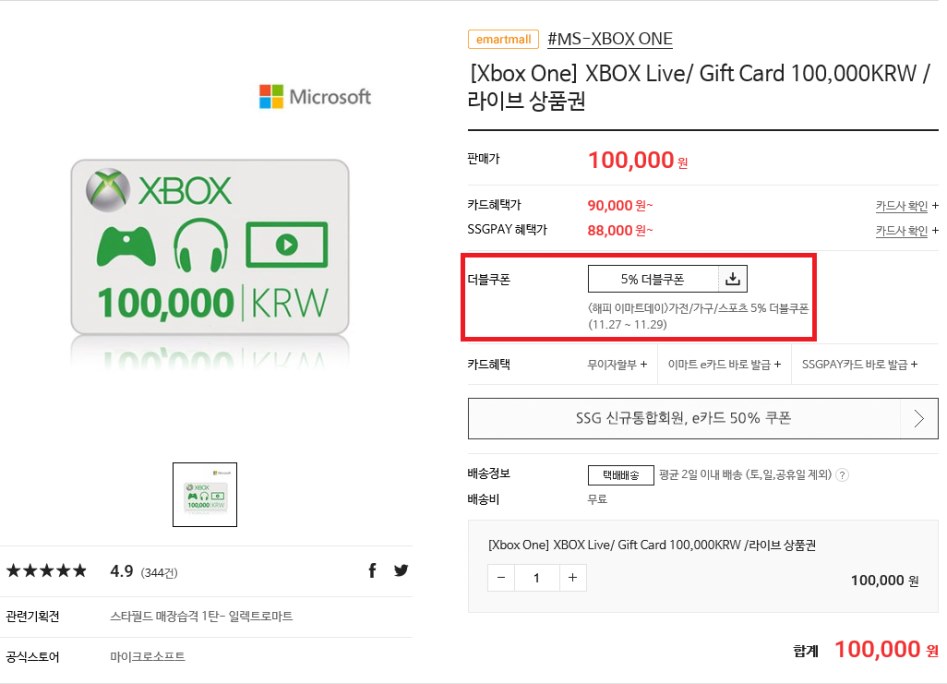Screen dimensions: 947x684
Task: Open 카드사 확인 for SSGPAY benefit price
Action: (907, 231)
